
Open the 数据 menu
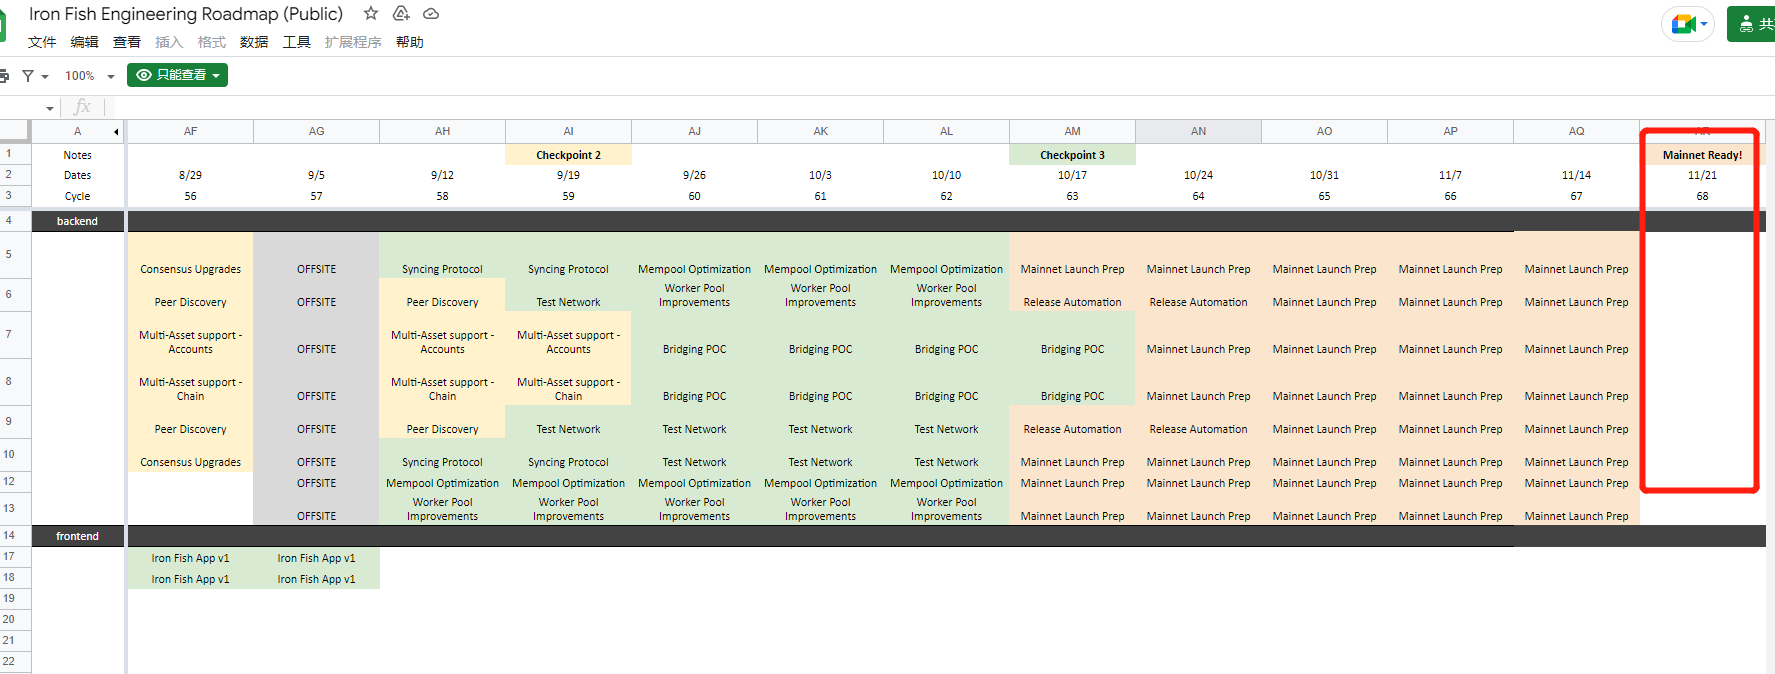pyautogui.click(x=254, y=42)
